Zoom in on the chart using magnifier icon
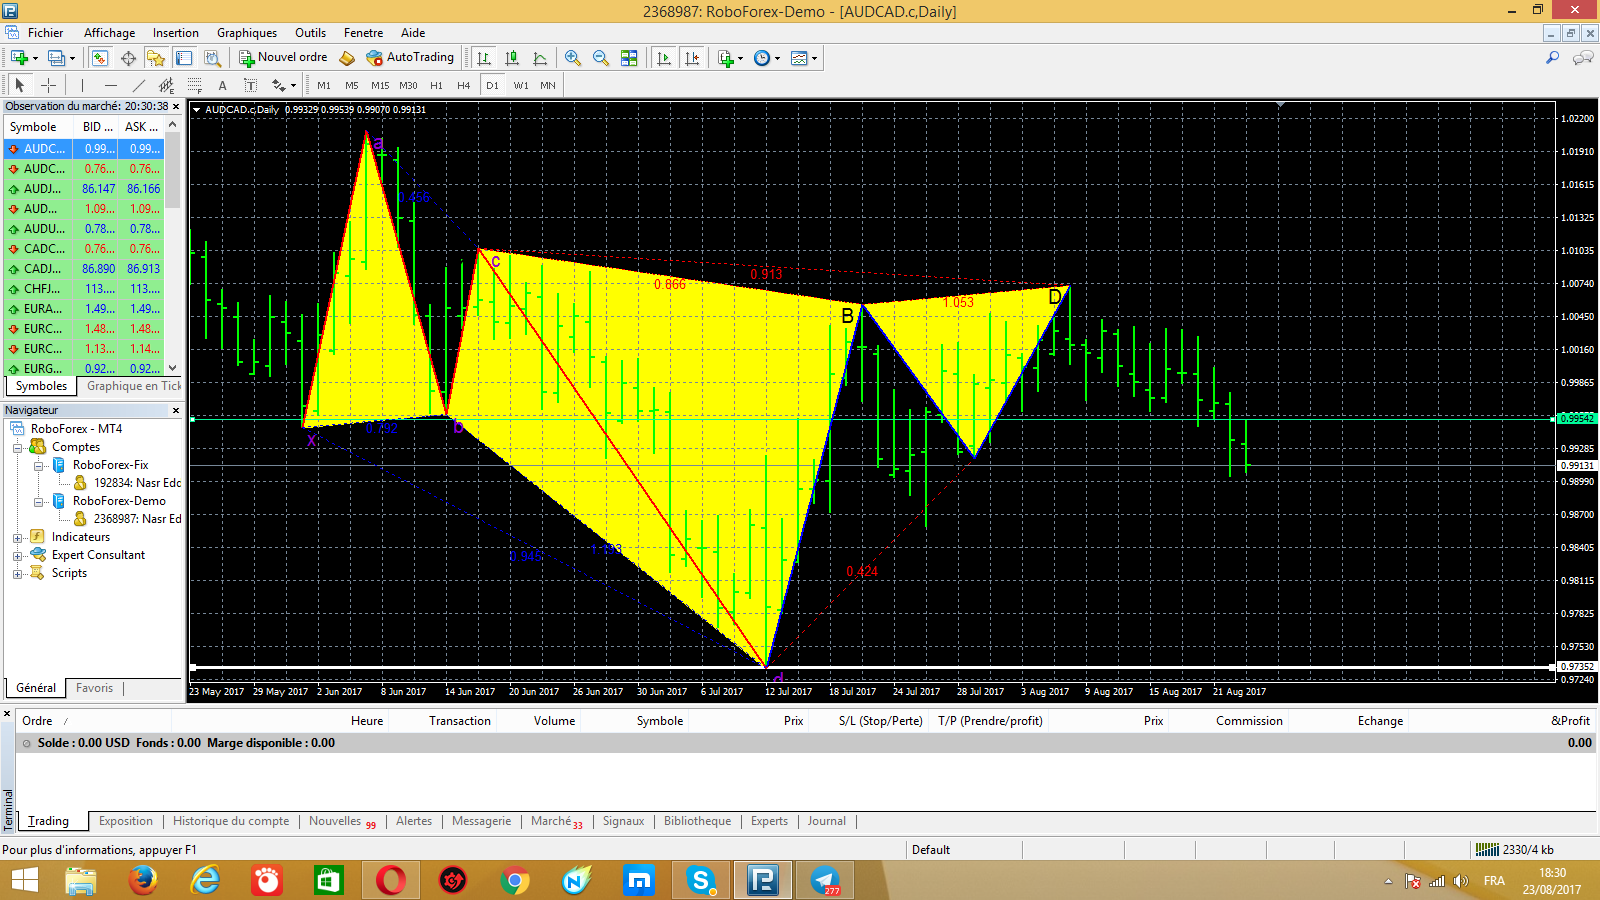This screenshot has width=1600, height=900. [572, 58]
